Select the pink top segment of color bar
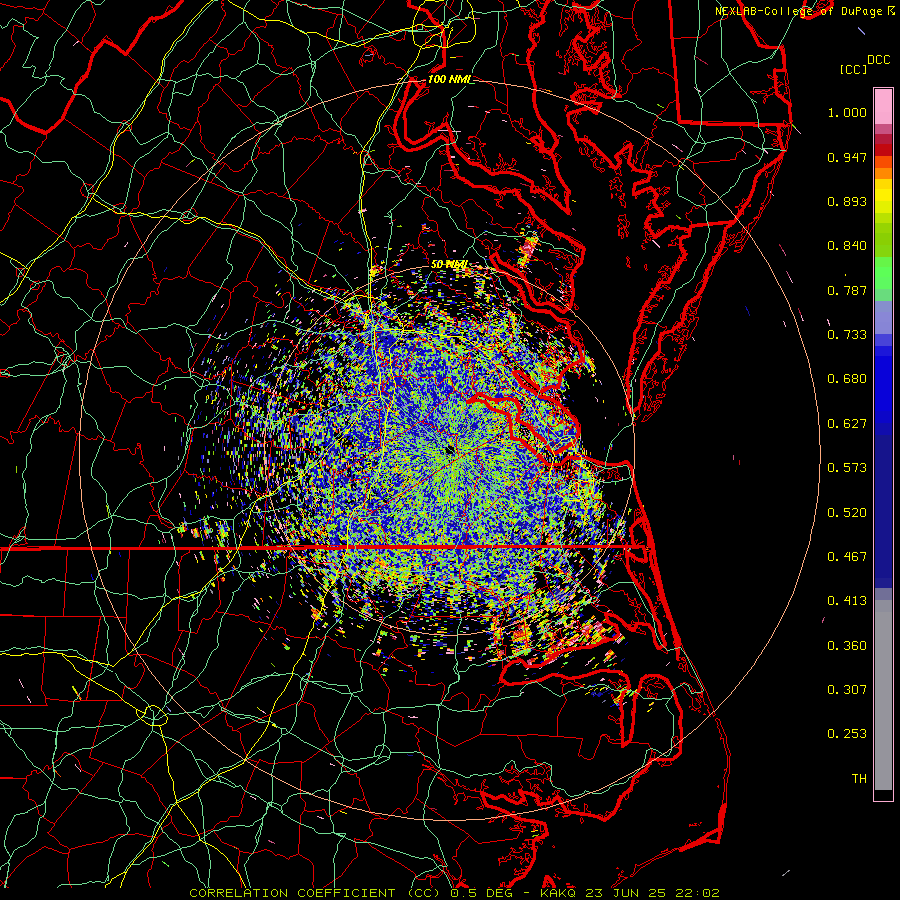This screenshot has height=900, width=900. tap(883, 106)
